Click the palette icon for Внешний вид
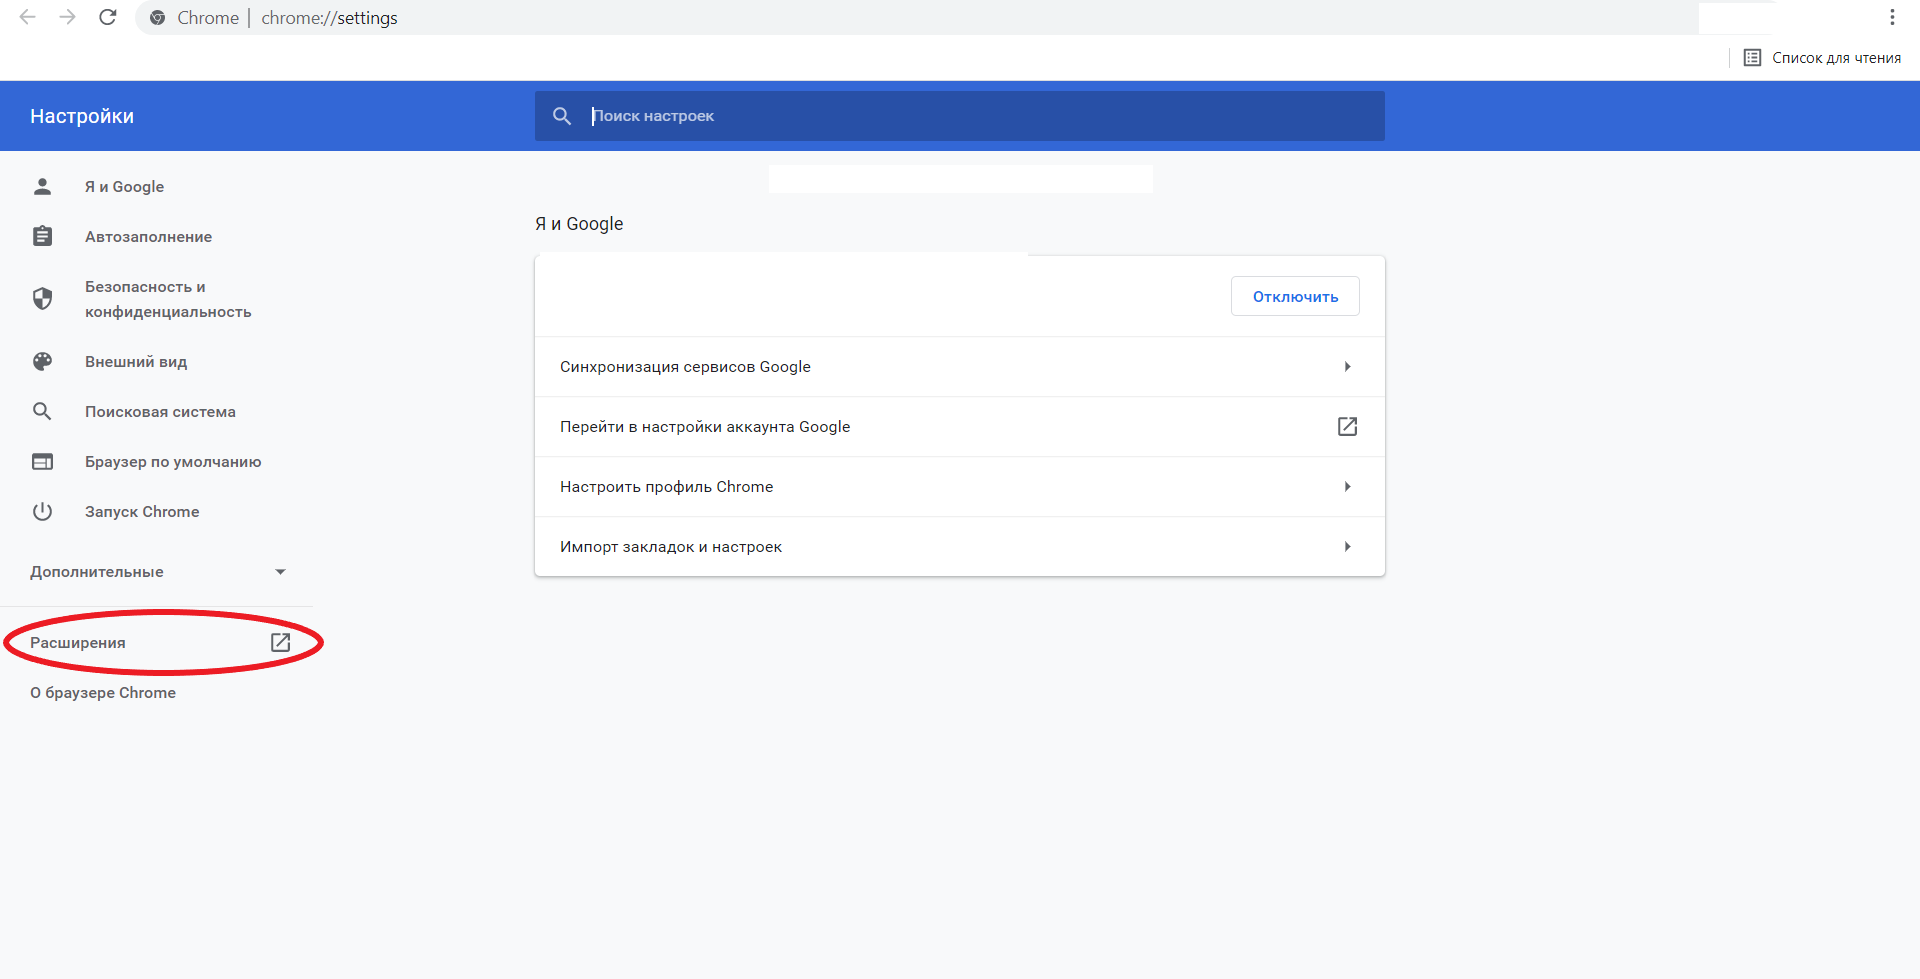Screen dimensions: 1920x979 (42, 361)
